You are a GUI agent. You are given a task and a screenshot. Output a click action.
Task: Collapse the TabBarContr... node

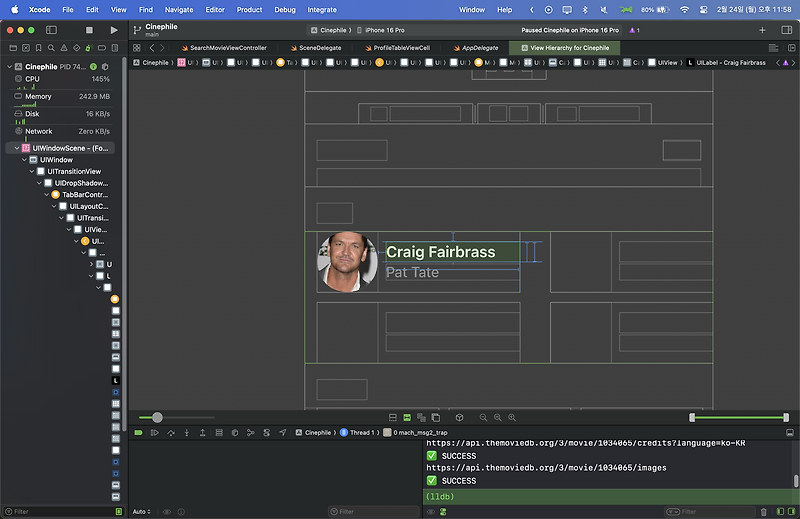pyautogui.click(x=46, y=195)
